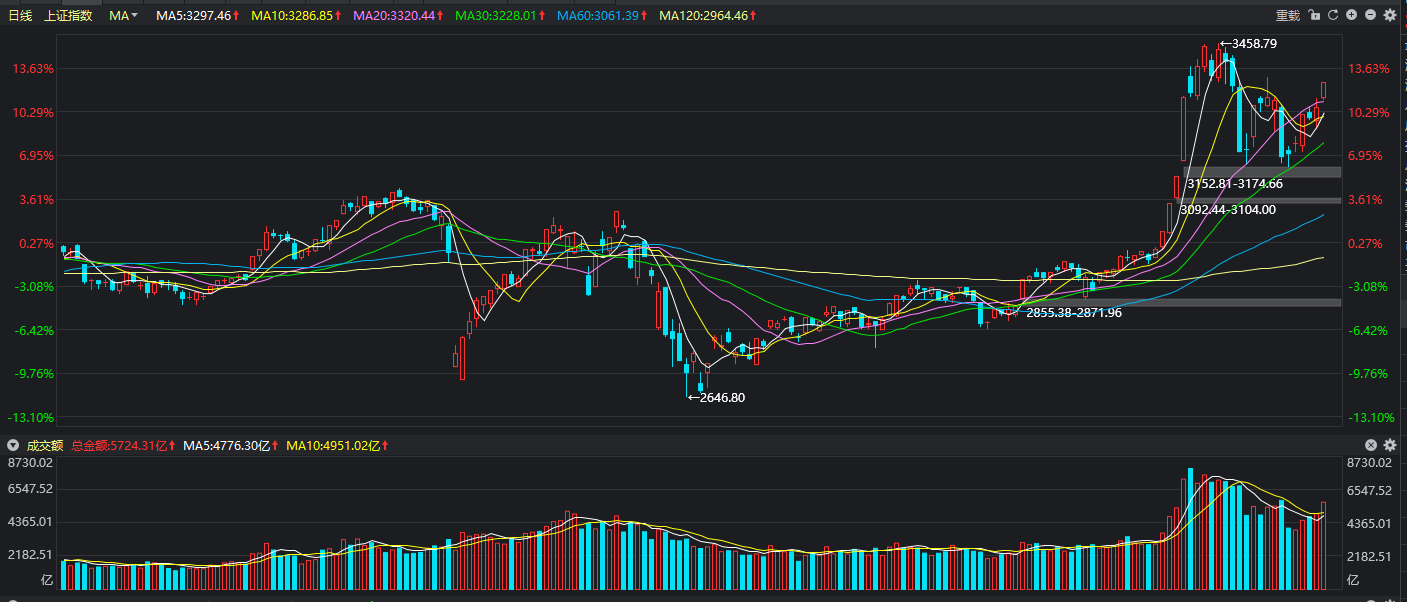Click the MA60:3061.39 indicator value

(602, 16)
